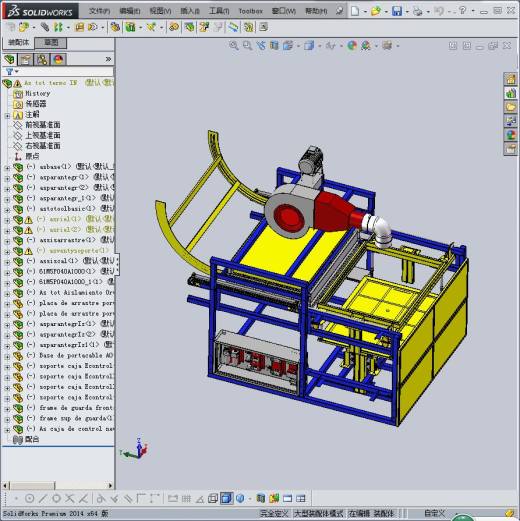Open the 插入(I) menu
The image size is (520, 521).
(190, 11)
